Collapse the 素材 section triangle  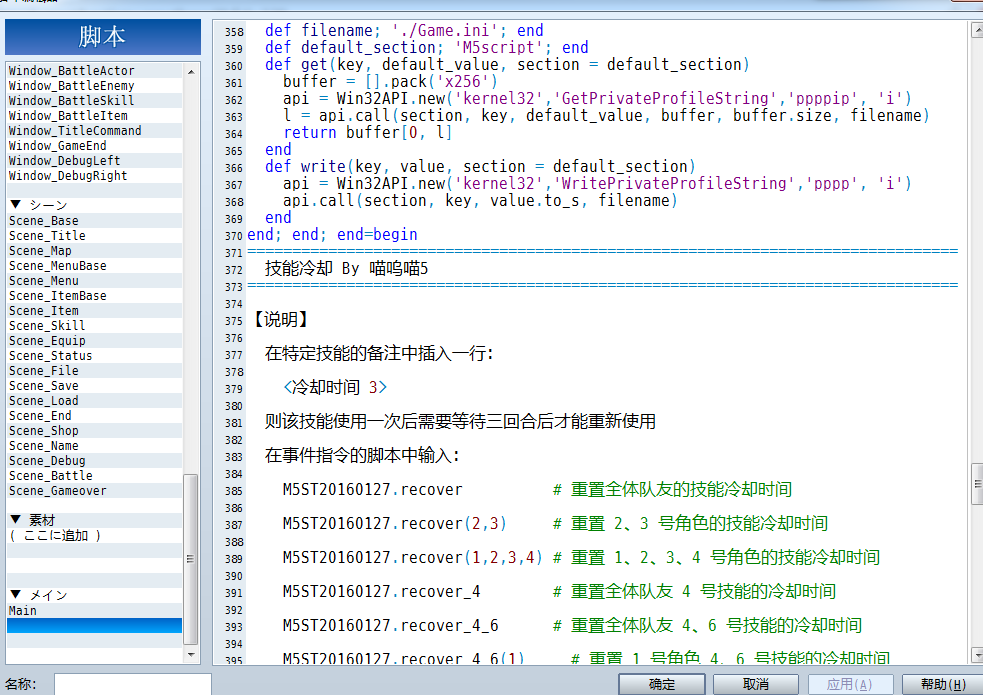point(16,520)
